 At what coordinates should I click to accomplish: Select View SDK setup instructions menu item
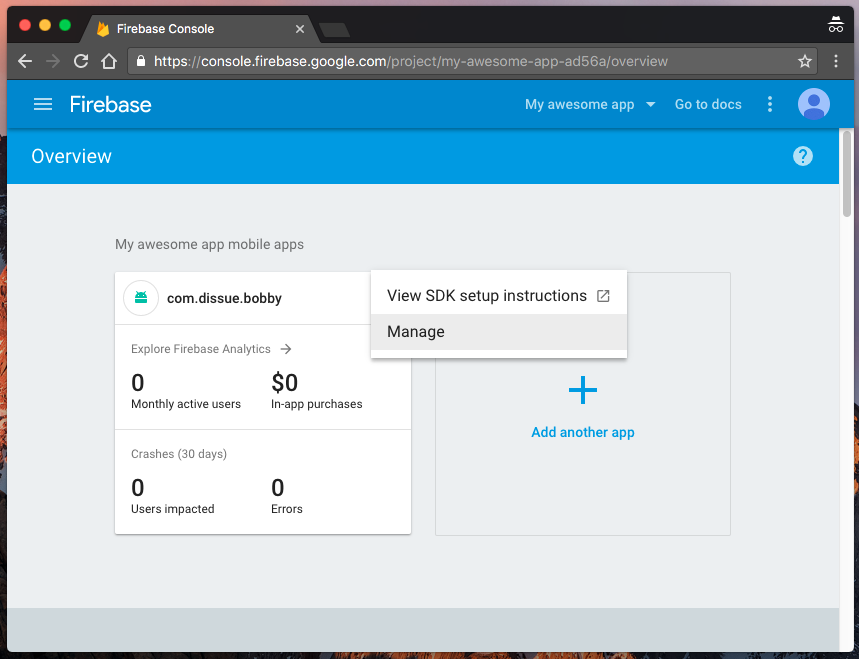tap(499, 296)
